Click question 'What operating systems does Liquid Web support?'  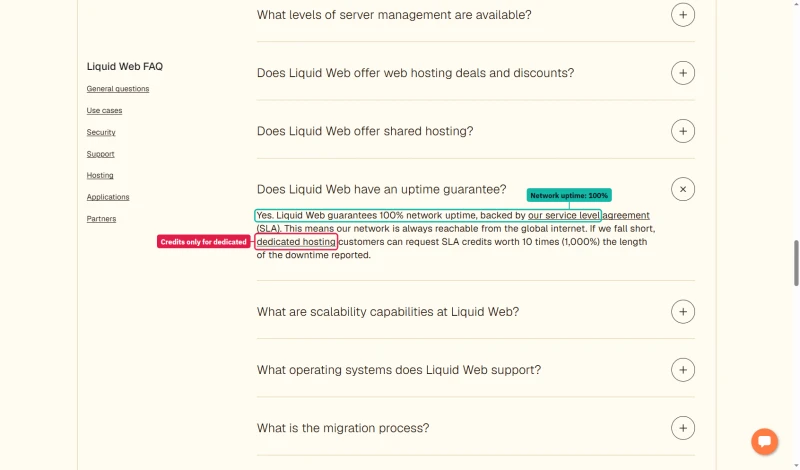(398, 370)
